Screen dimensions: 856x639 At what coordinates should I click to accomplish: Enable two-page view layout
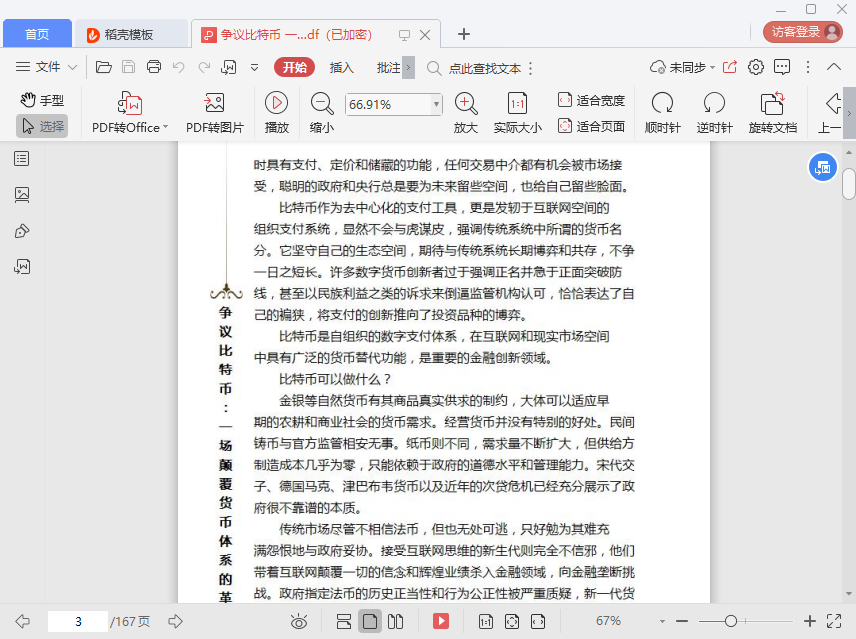point(396,622)
